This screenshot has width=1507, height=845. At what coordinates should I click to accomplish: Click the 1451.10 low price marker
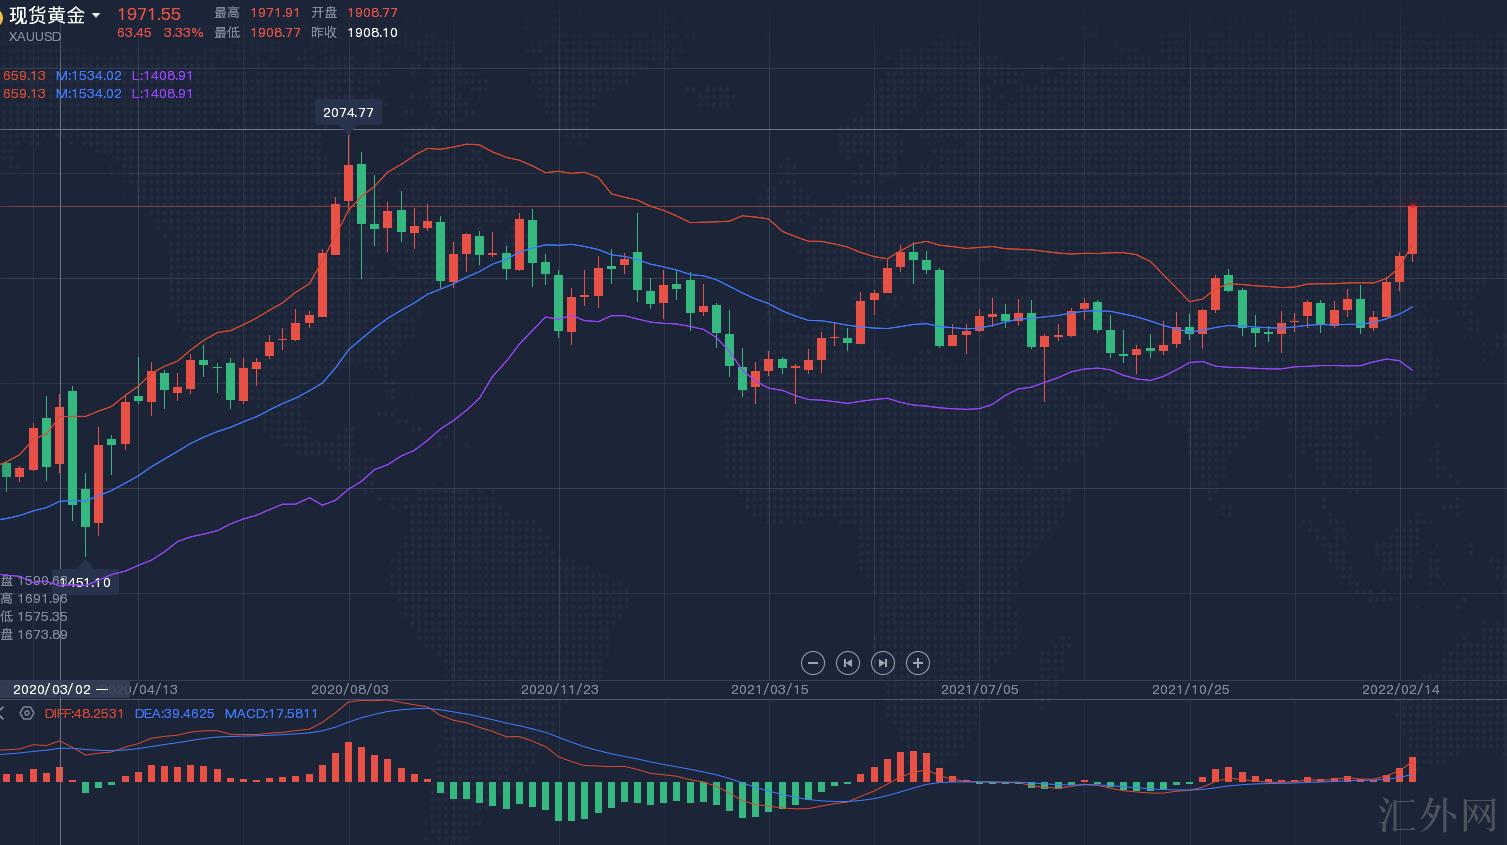86,582
